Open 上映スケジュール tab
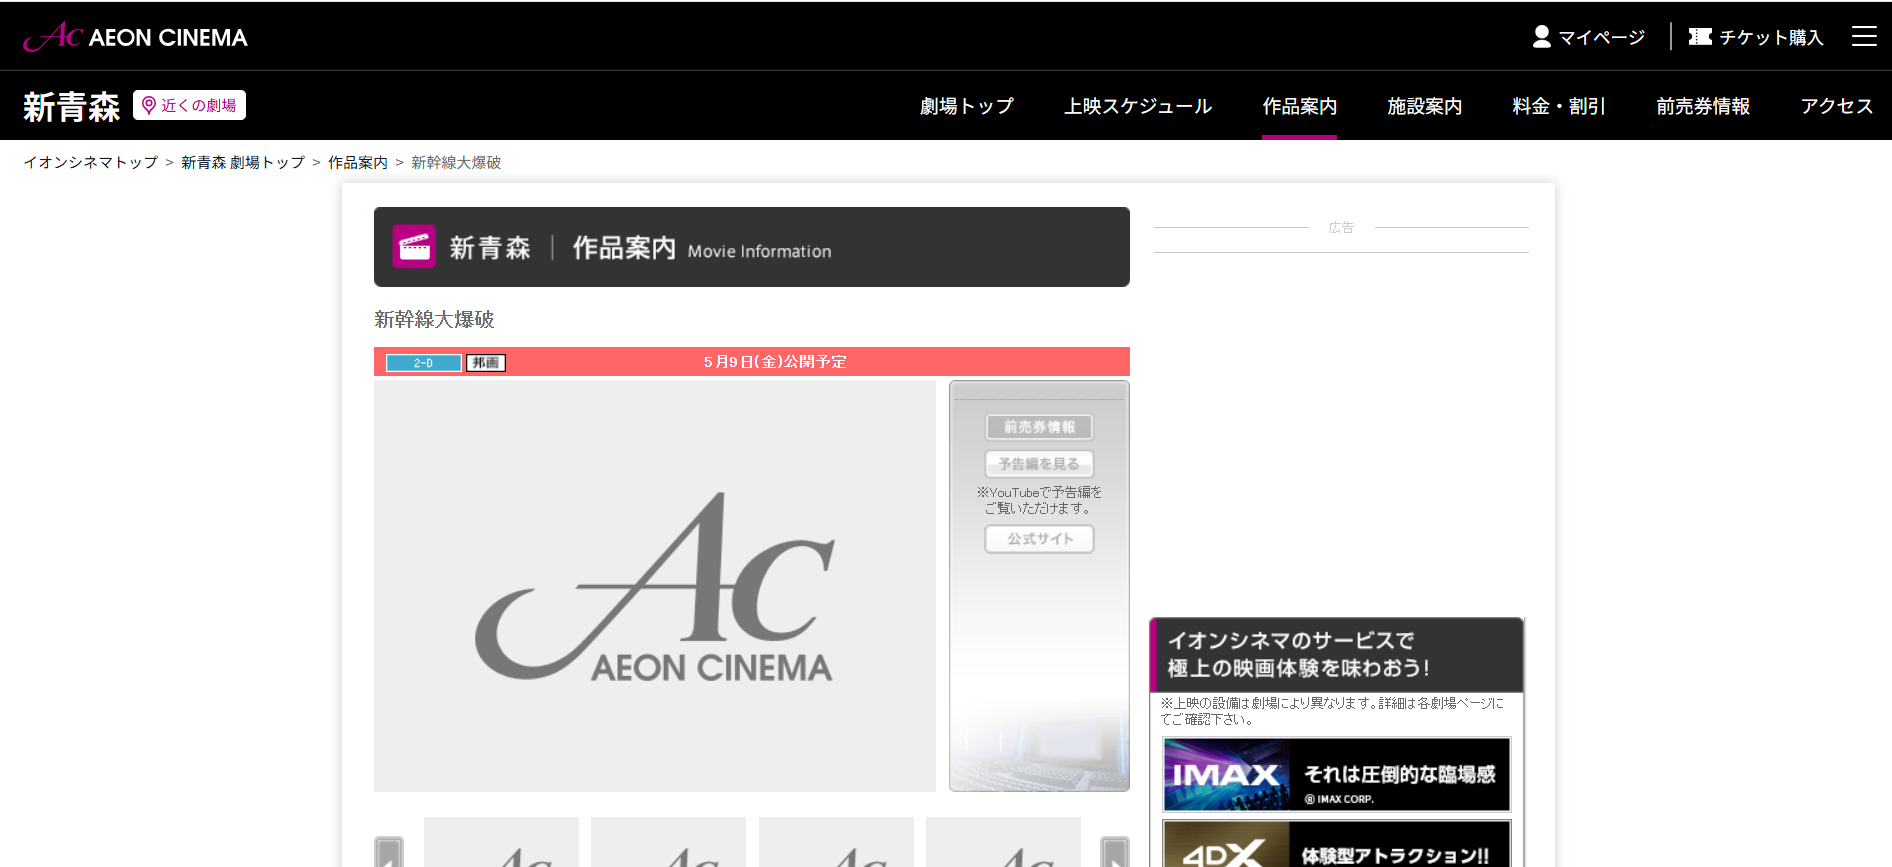 pos(1138,106)
